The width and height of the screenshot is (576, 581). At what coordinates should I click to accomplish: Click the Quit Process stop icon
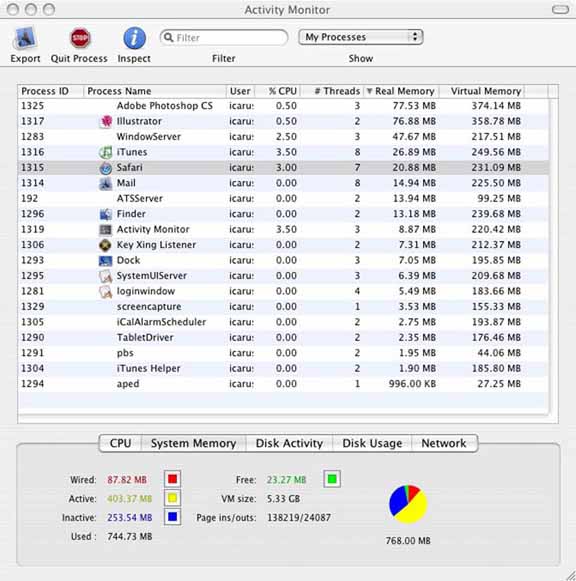pos(80,38)
